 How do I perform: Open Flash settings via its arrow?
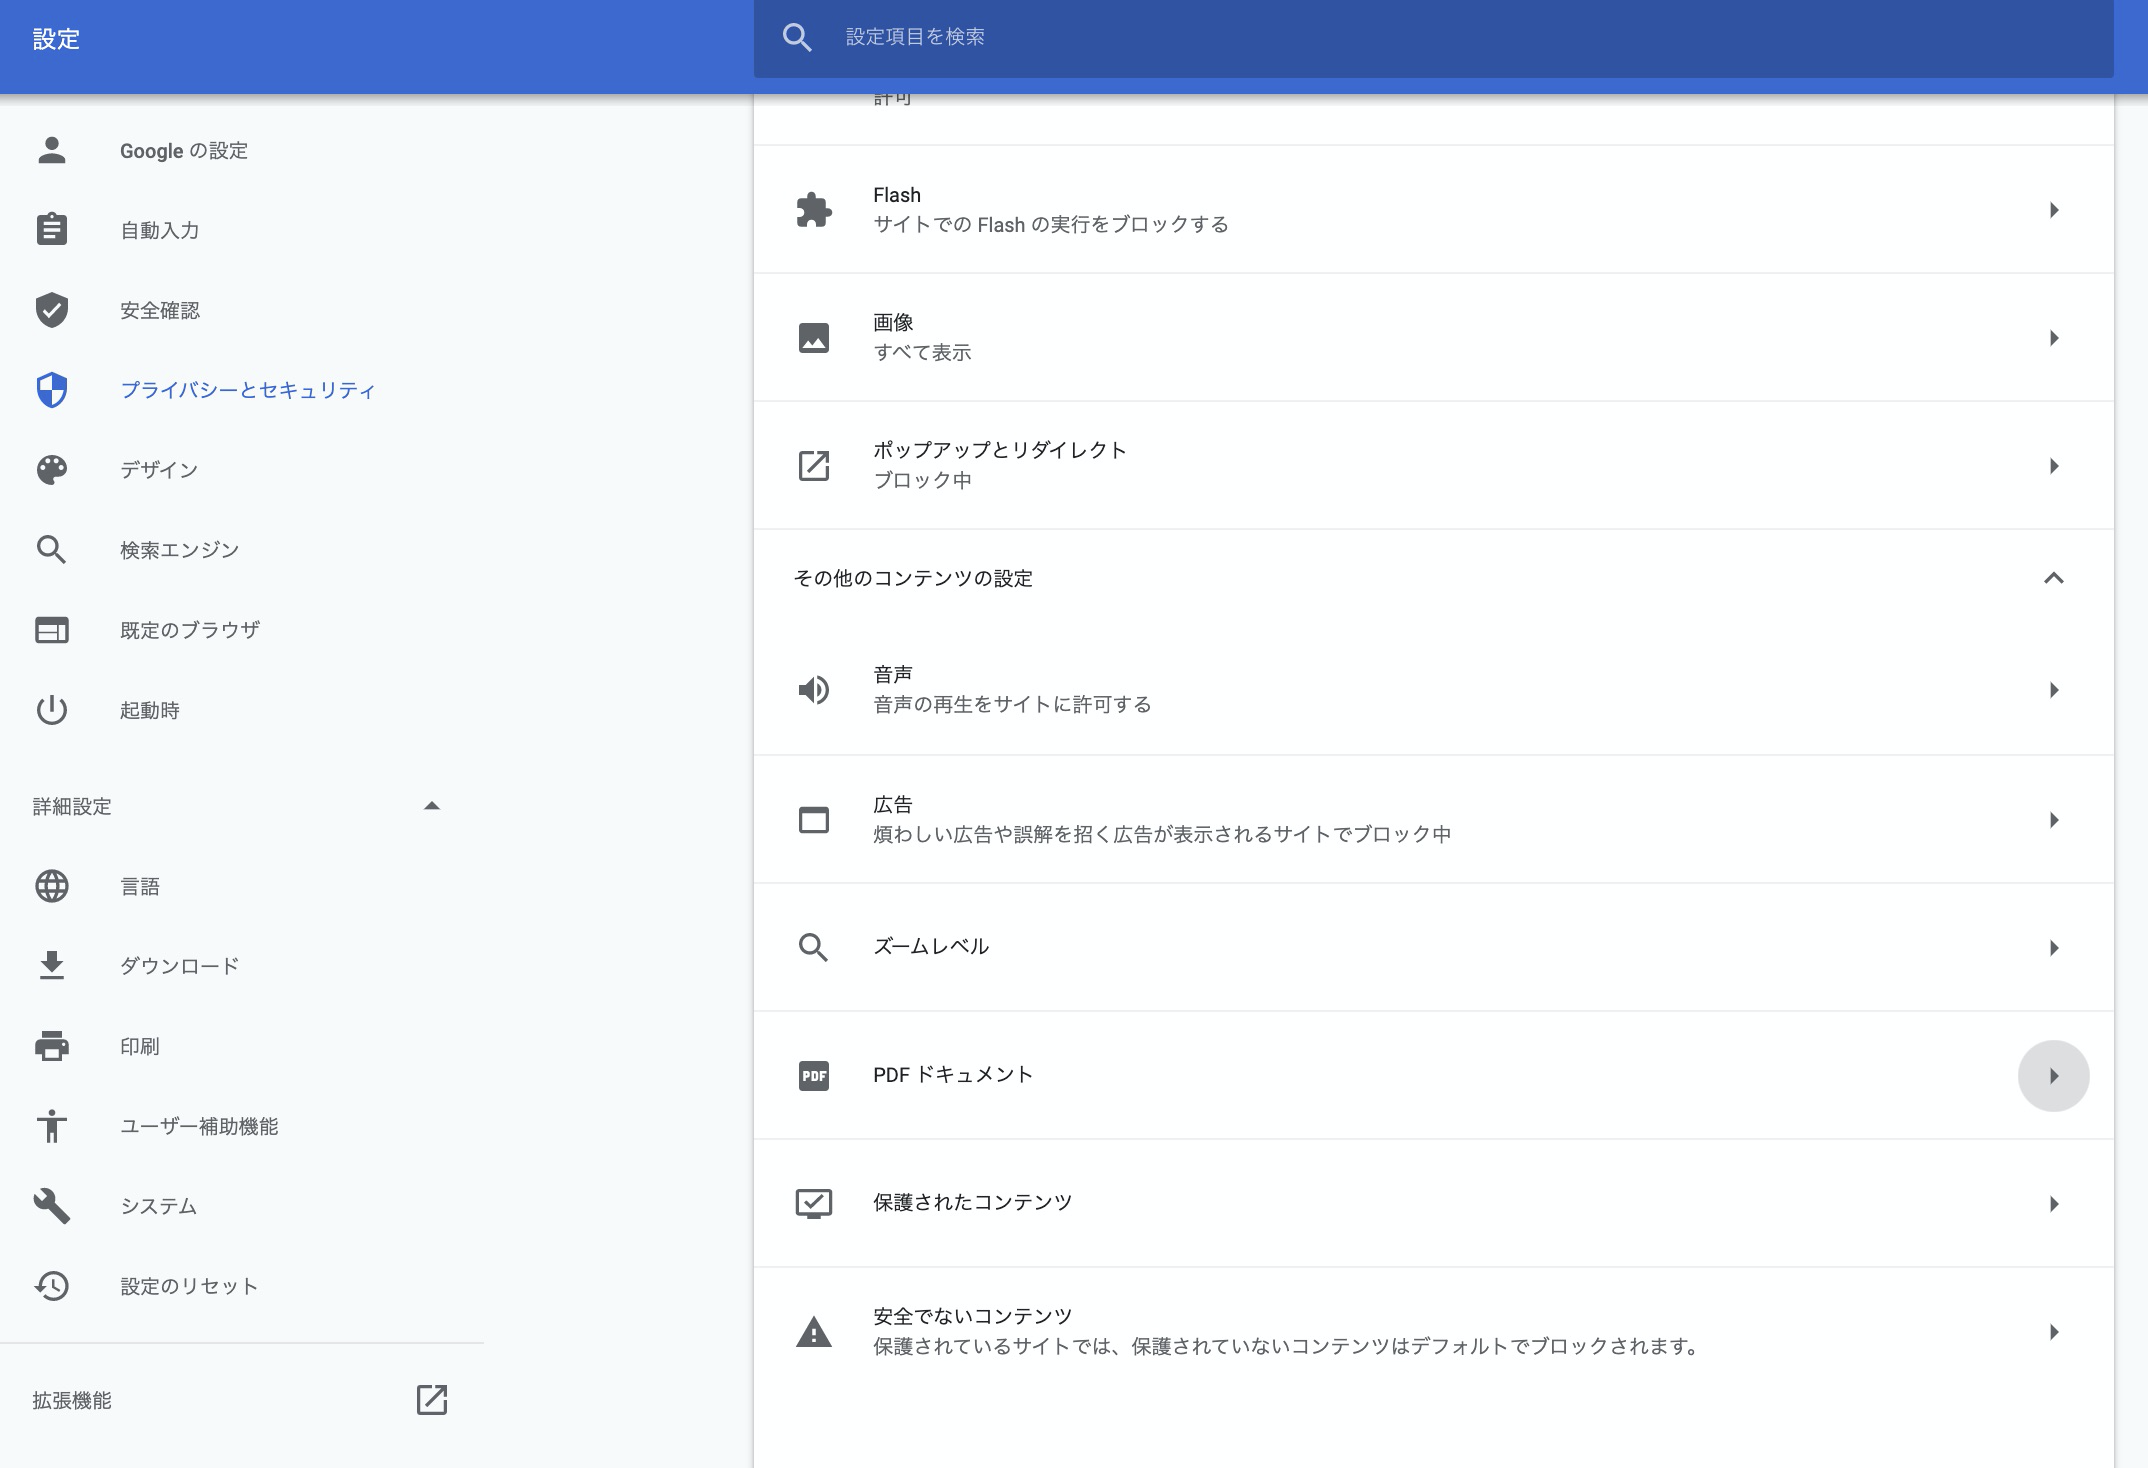[x=2054, y=210]
